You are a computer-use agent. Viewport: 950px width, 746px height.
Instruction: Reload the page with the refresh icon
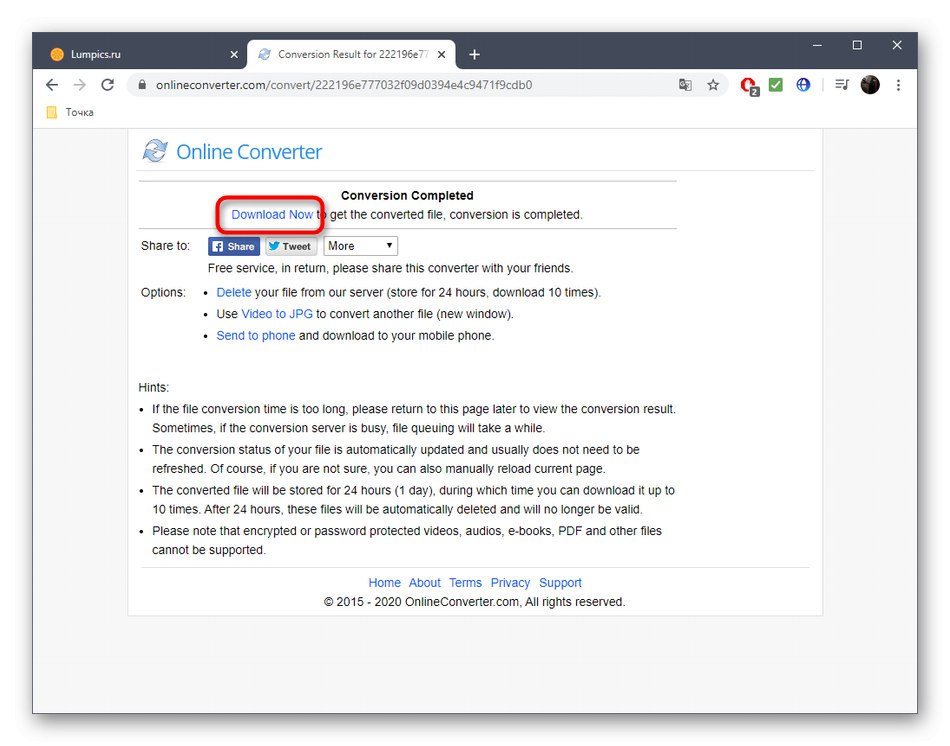tap(107, 85)
